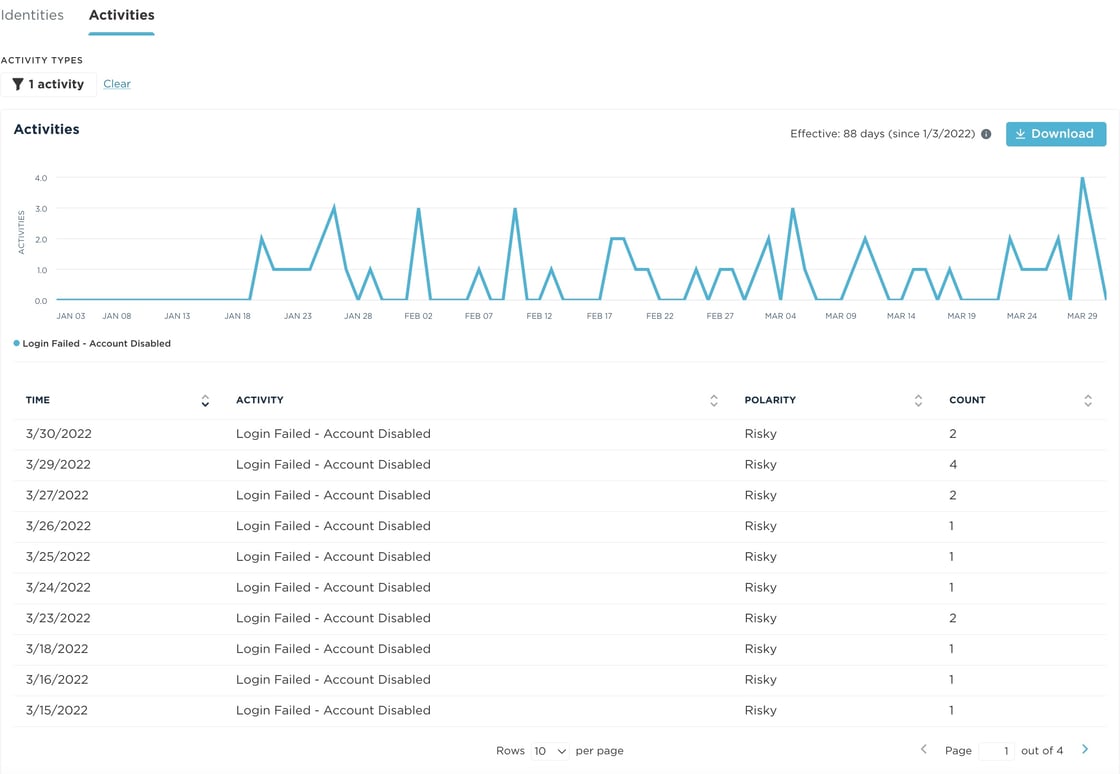This screenshot has width=1120, height=774.
Task: Click the activity name in the 3/30/2022 row
Action: point(334,434)
